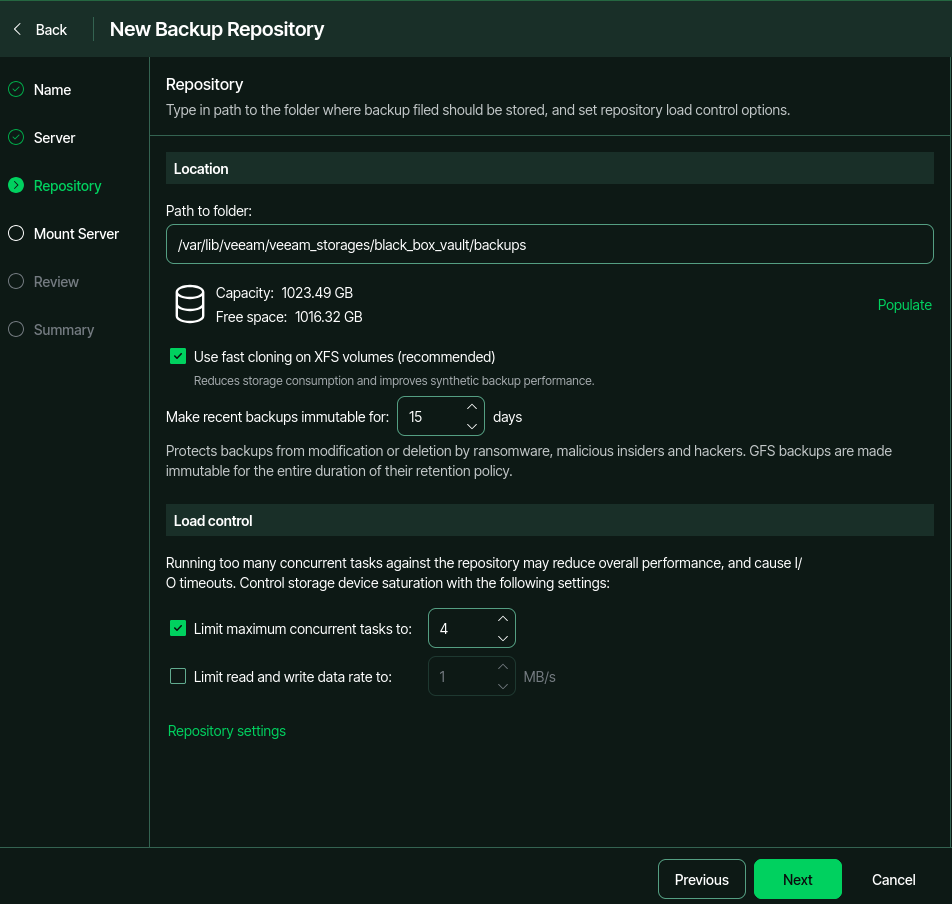Increase immutable days with up arrow
This screenshot has width=952, height=904.
(472, 406)
